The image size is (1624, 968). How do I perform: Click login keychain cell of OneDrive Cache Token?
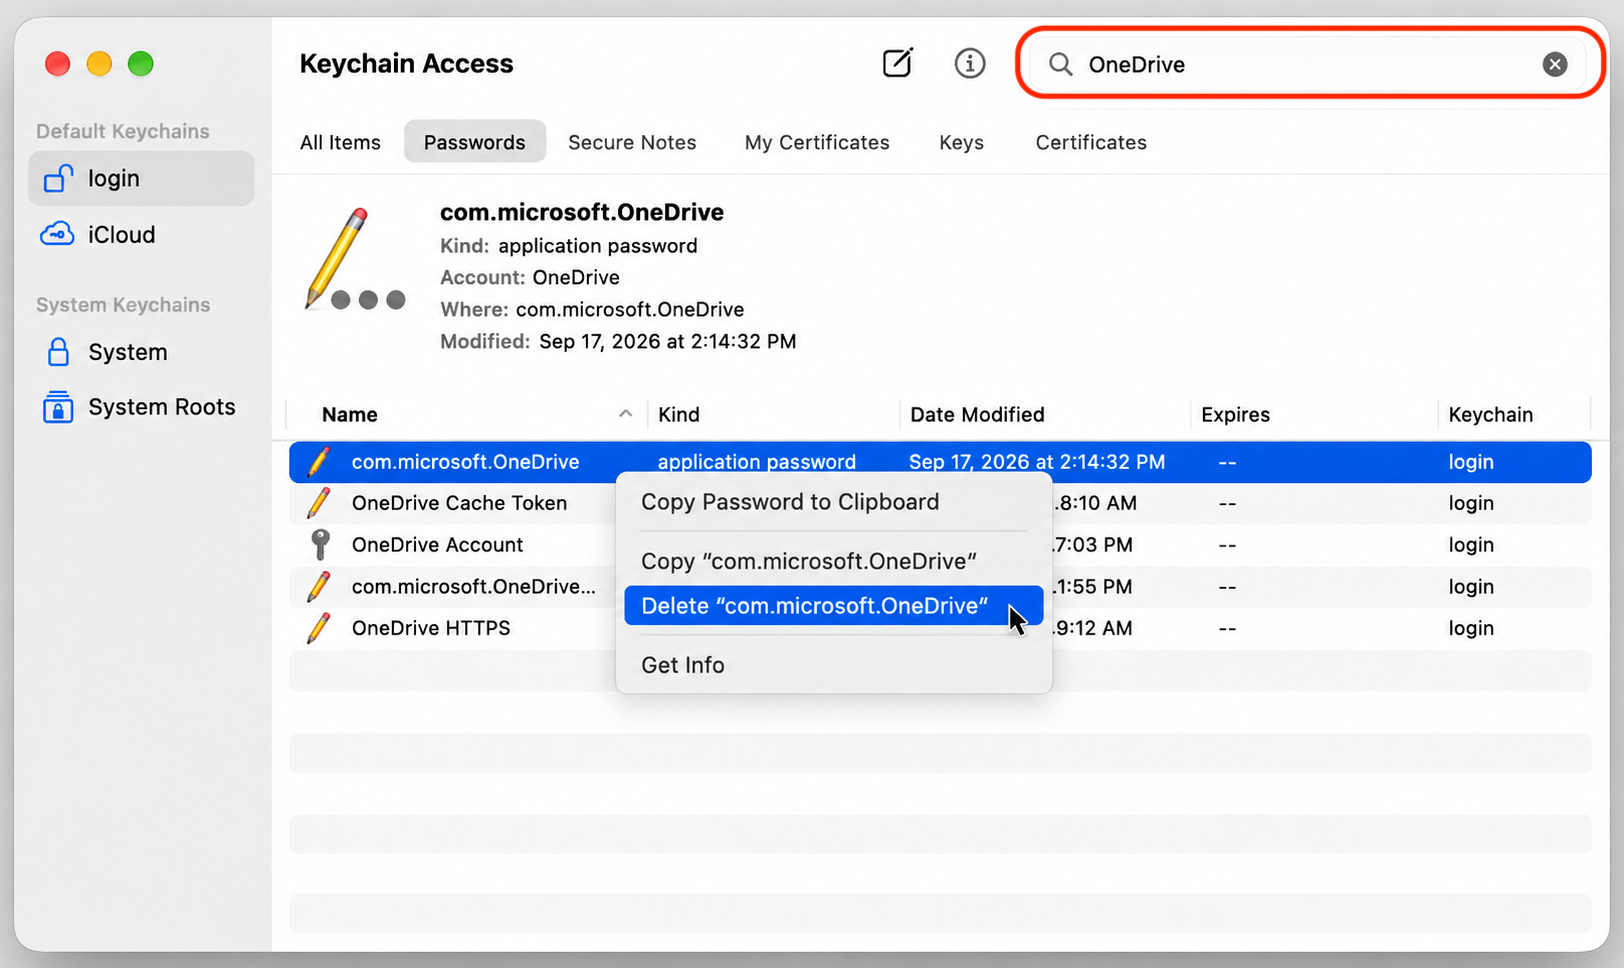[x=1471, y=503]
